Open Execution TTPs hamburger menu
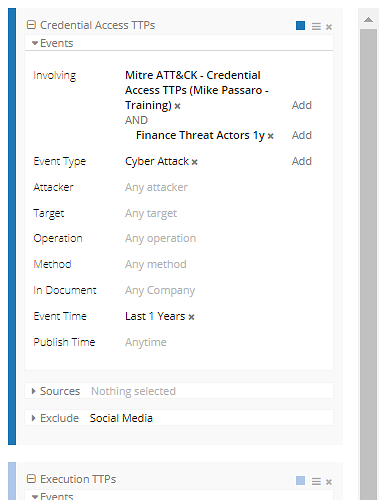The height and width of the screenshot is (500, 379). (316, 481)
